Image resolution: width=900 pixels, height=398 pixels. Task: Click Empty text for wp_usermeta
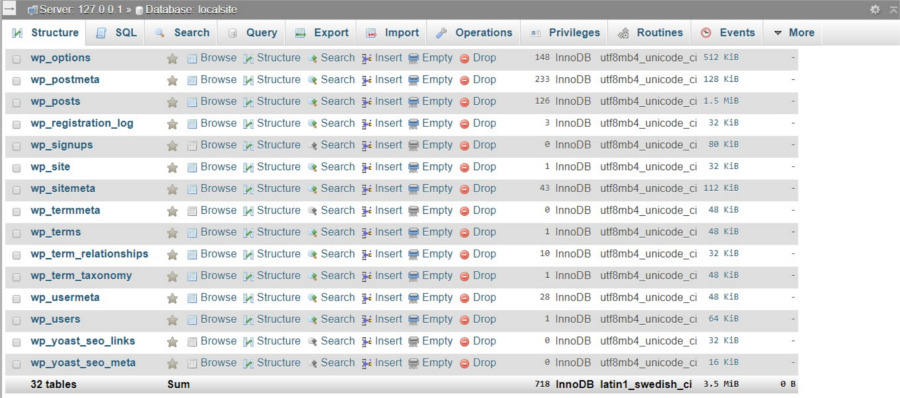point(437,297)
